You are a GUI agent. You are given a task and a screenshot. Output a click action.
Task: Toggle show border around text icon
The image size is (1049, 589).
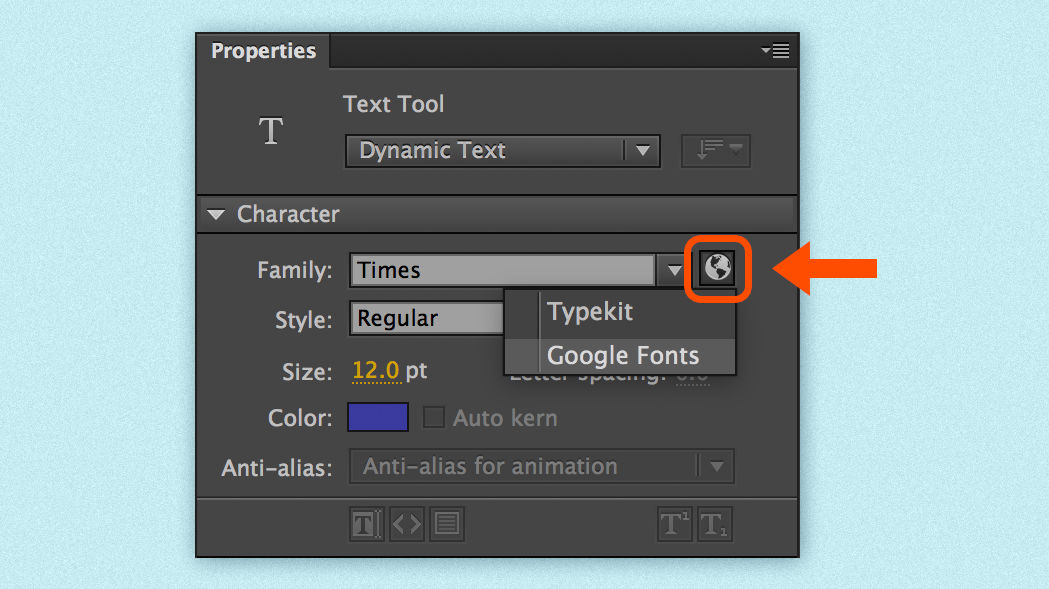tap(447, 524)
